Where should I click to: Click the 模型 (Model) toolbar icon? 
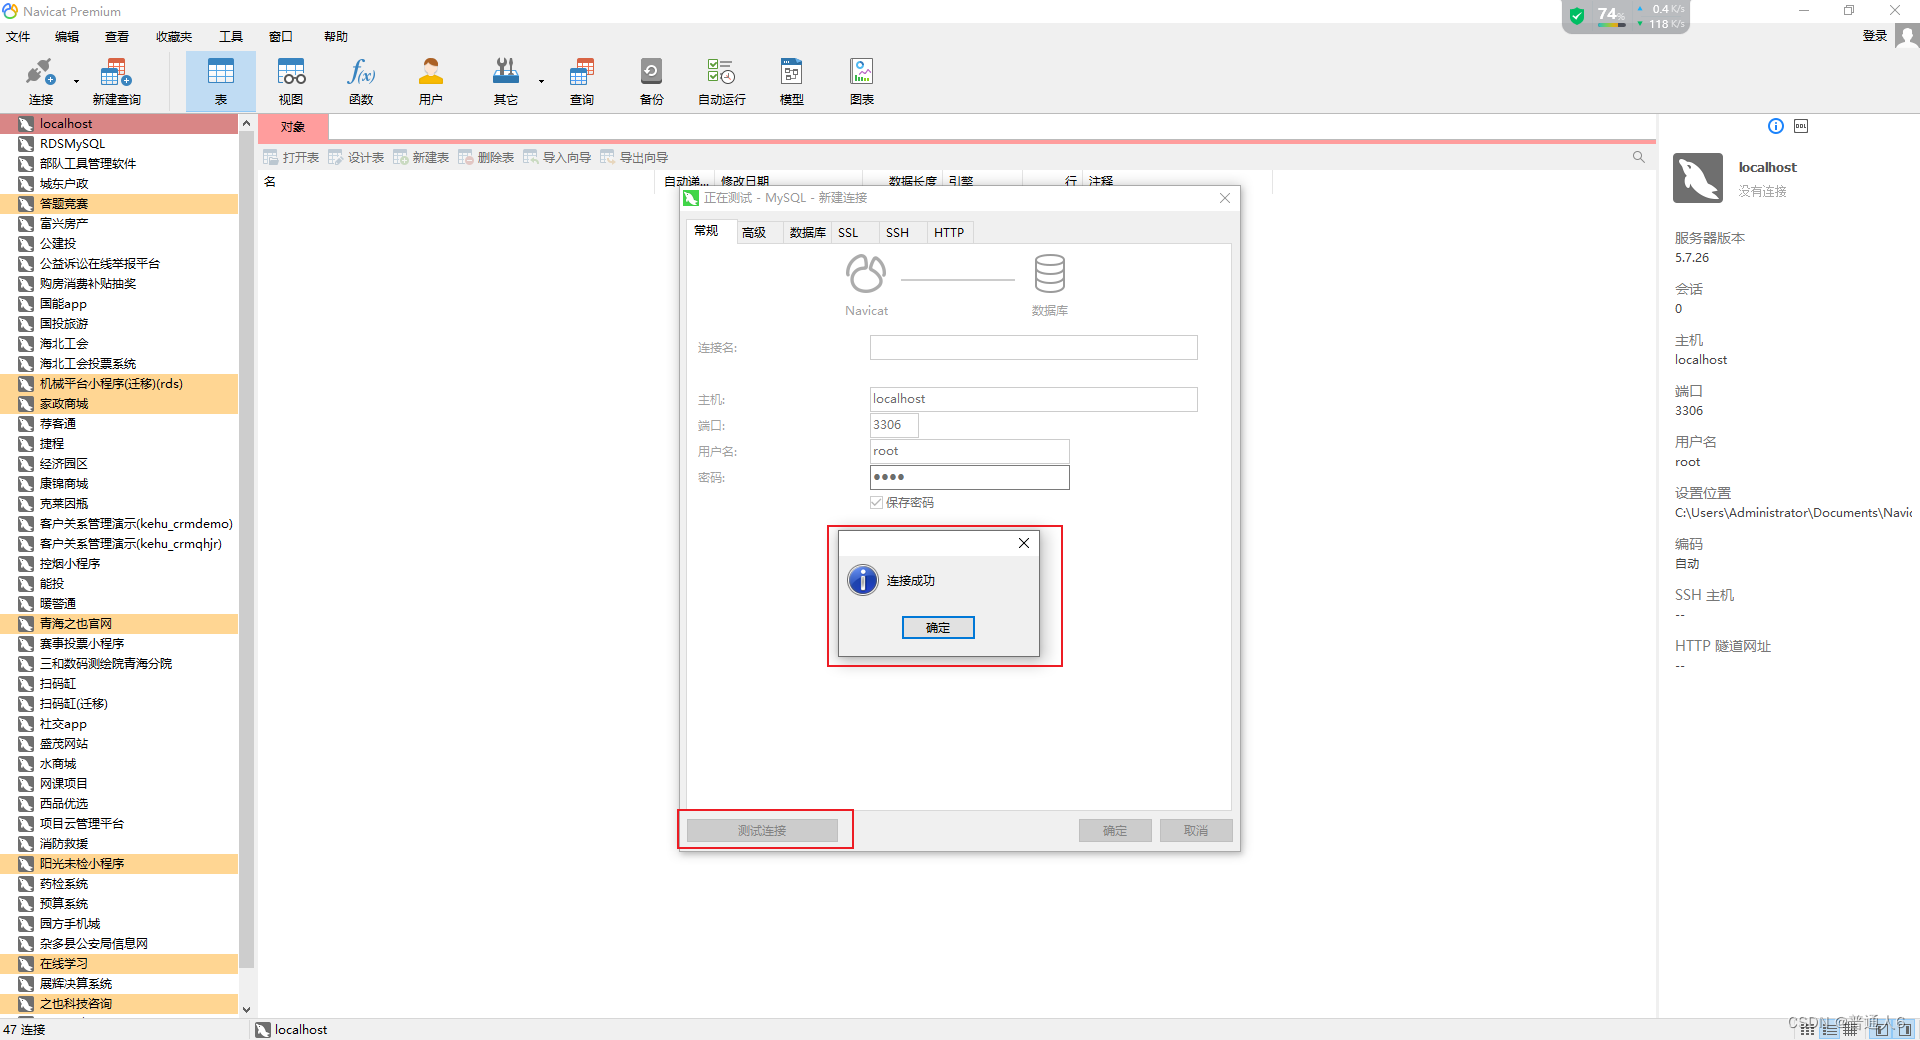[792, 82]
